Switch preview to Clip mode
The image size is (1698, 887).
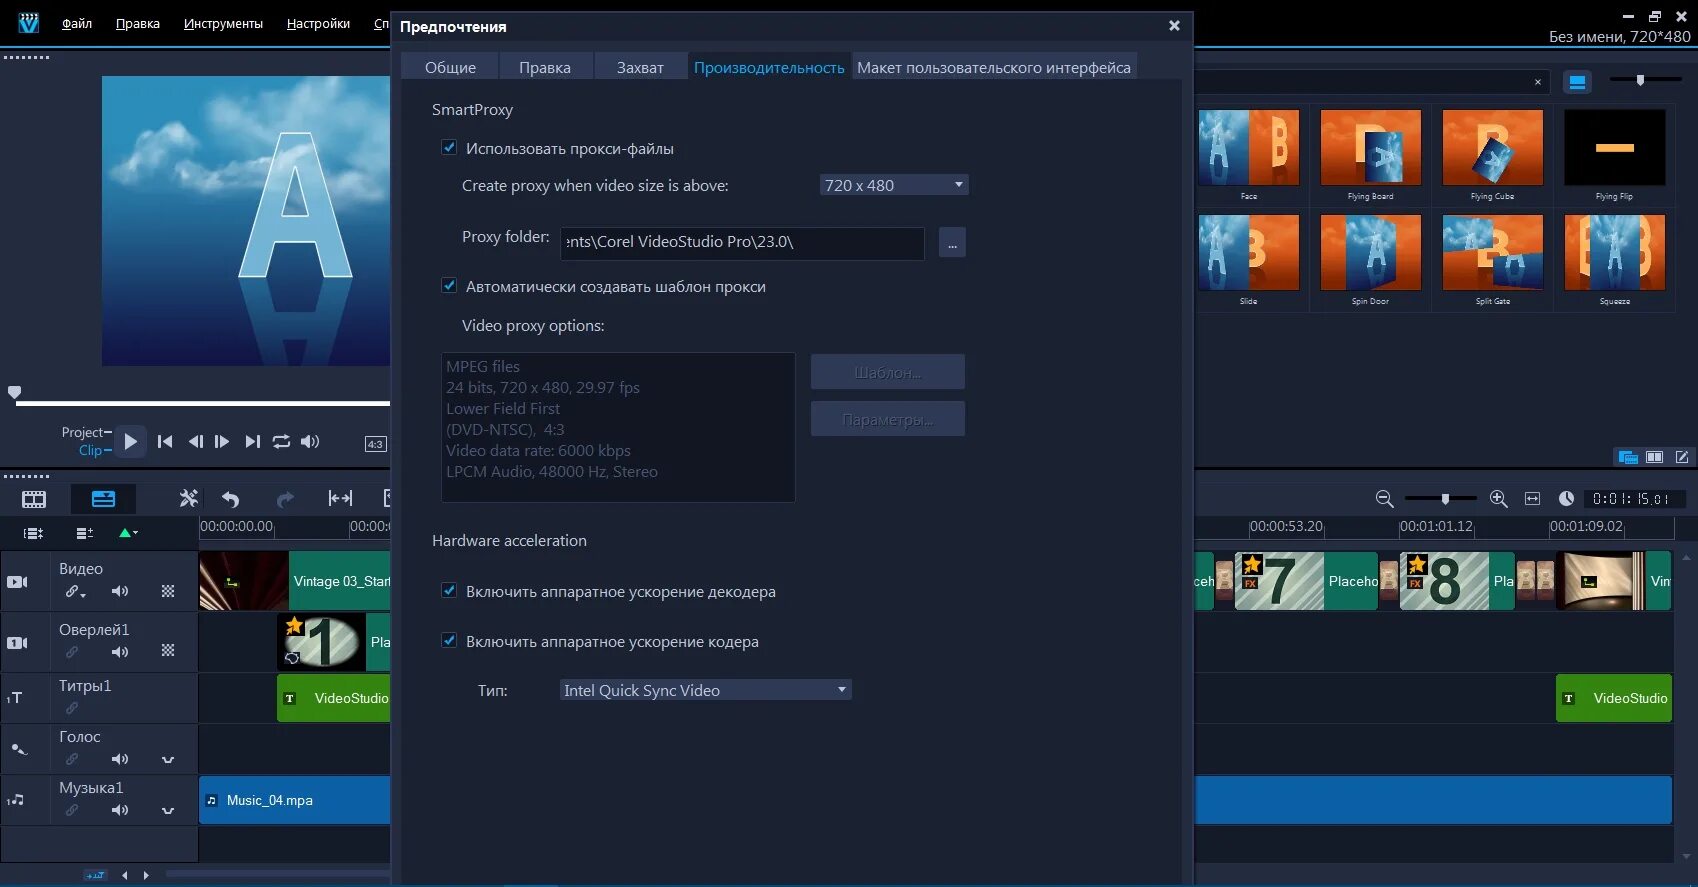tap(90, 450)
